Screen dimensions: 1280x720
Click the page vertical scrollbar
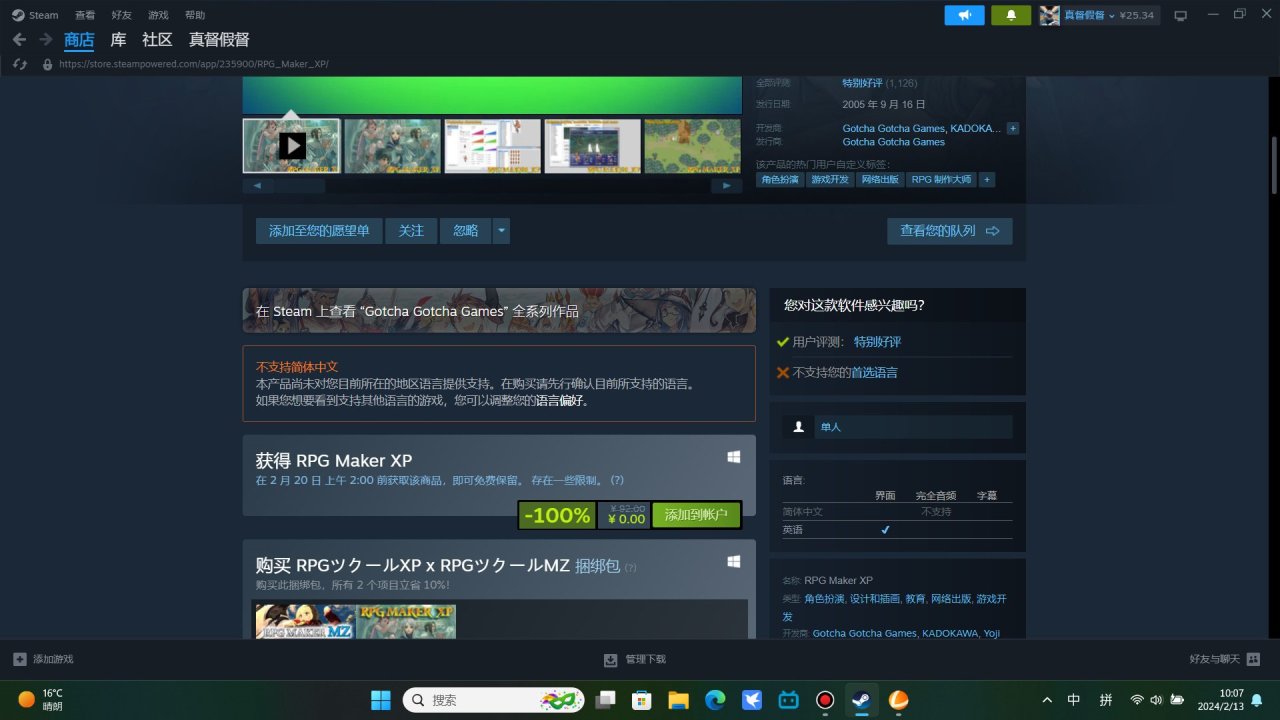tap(1274, 165)
